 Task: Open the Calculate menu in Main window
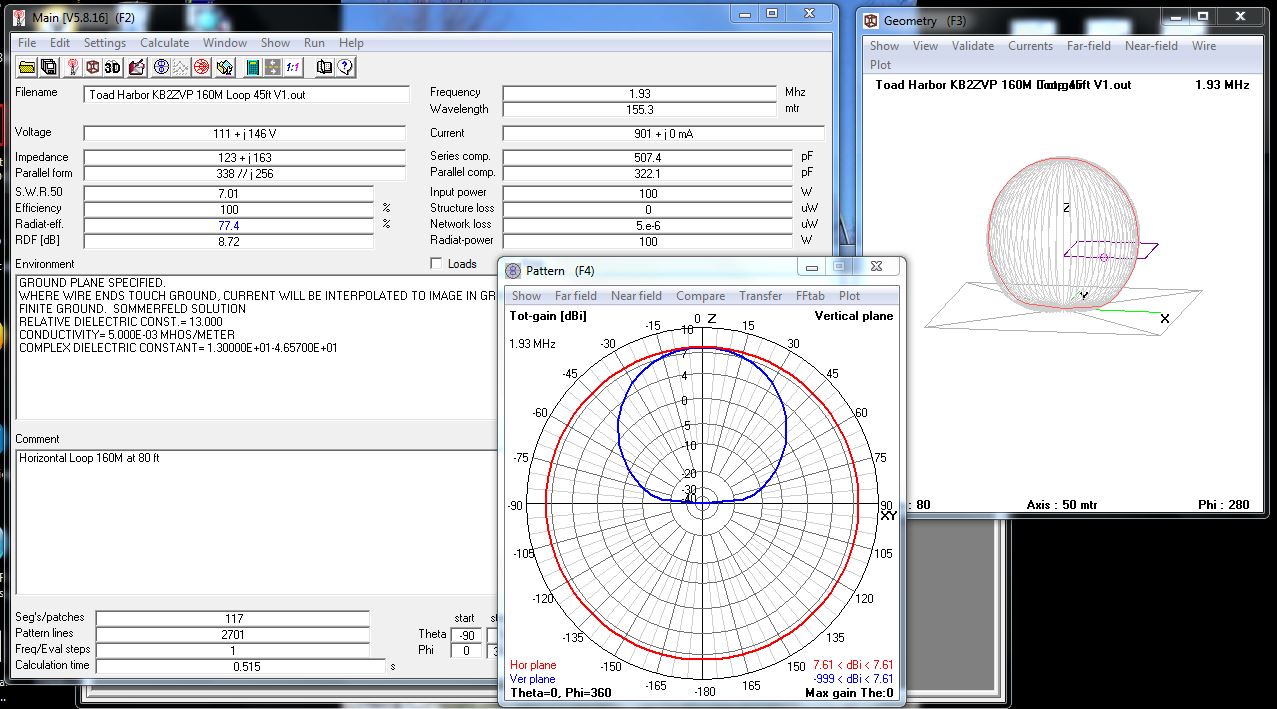pyautogui.click(x=164, y=43)
